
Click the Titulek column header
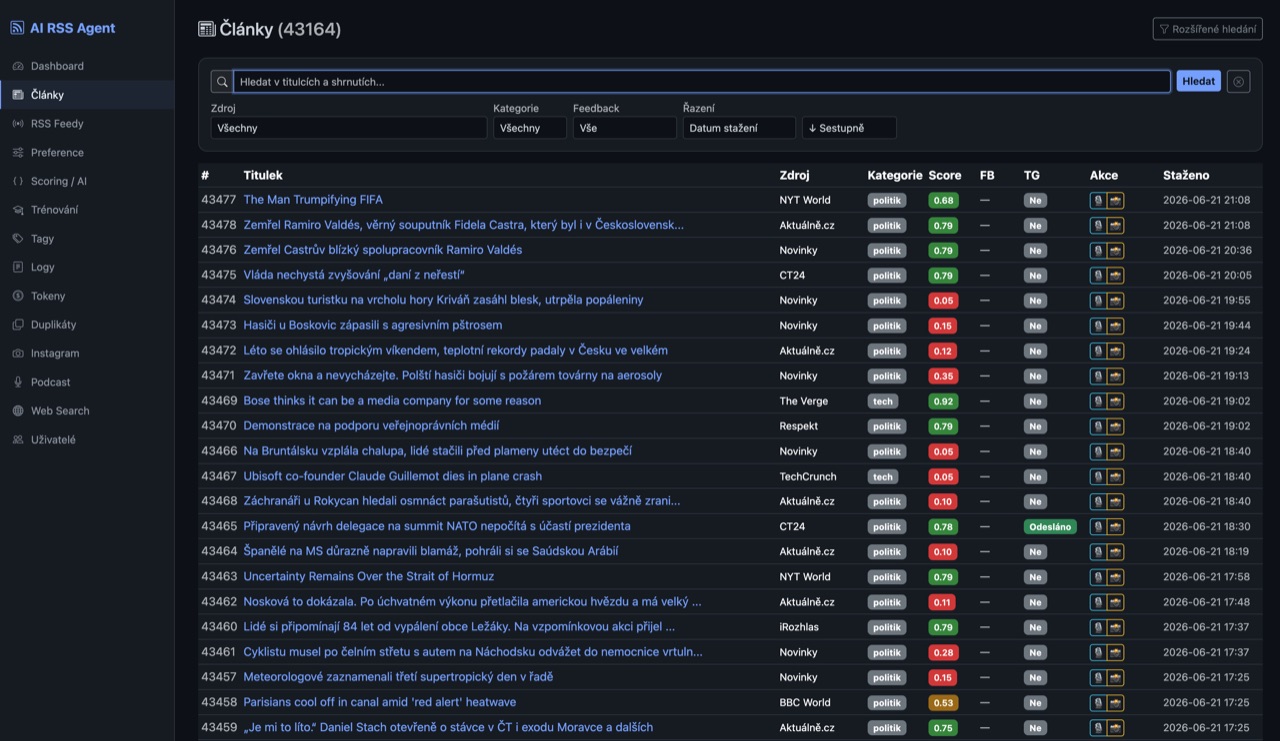263,175
